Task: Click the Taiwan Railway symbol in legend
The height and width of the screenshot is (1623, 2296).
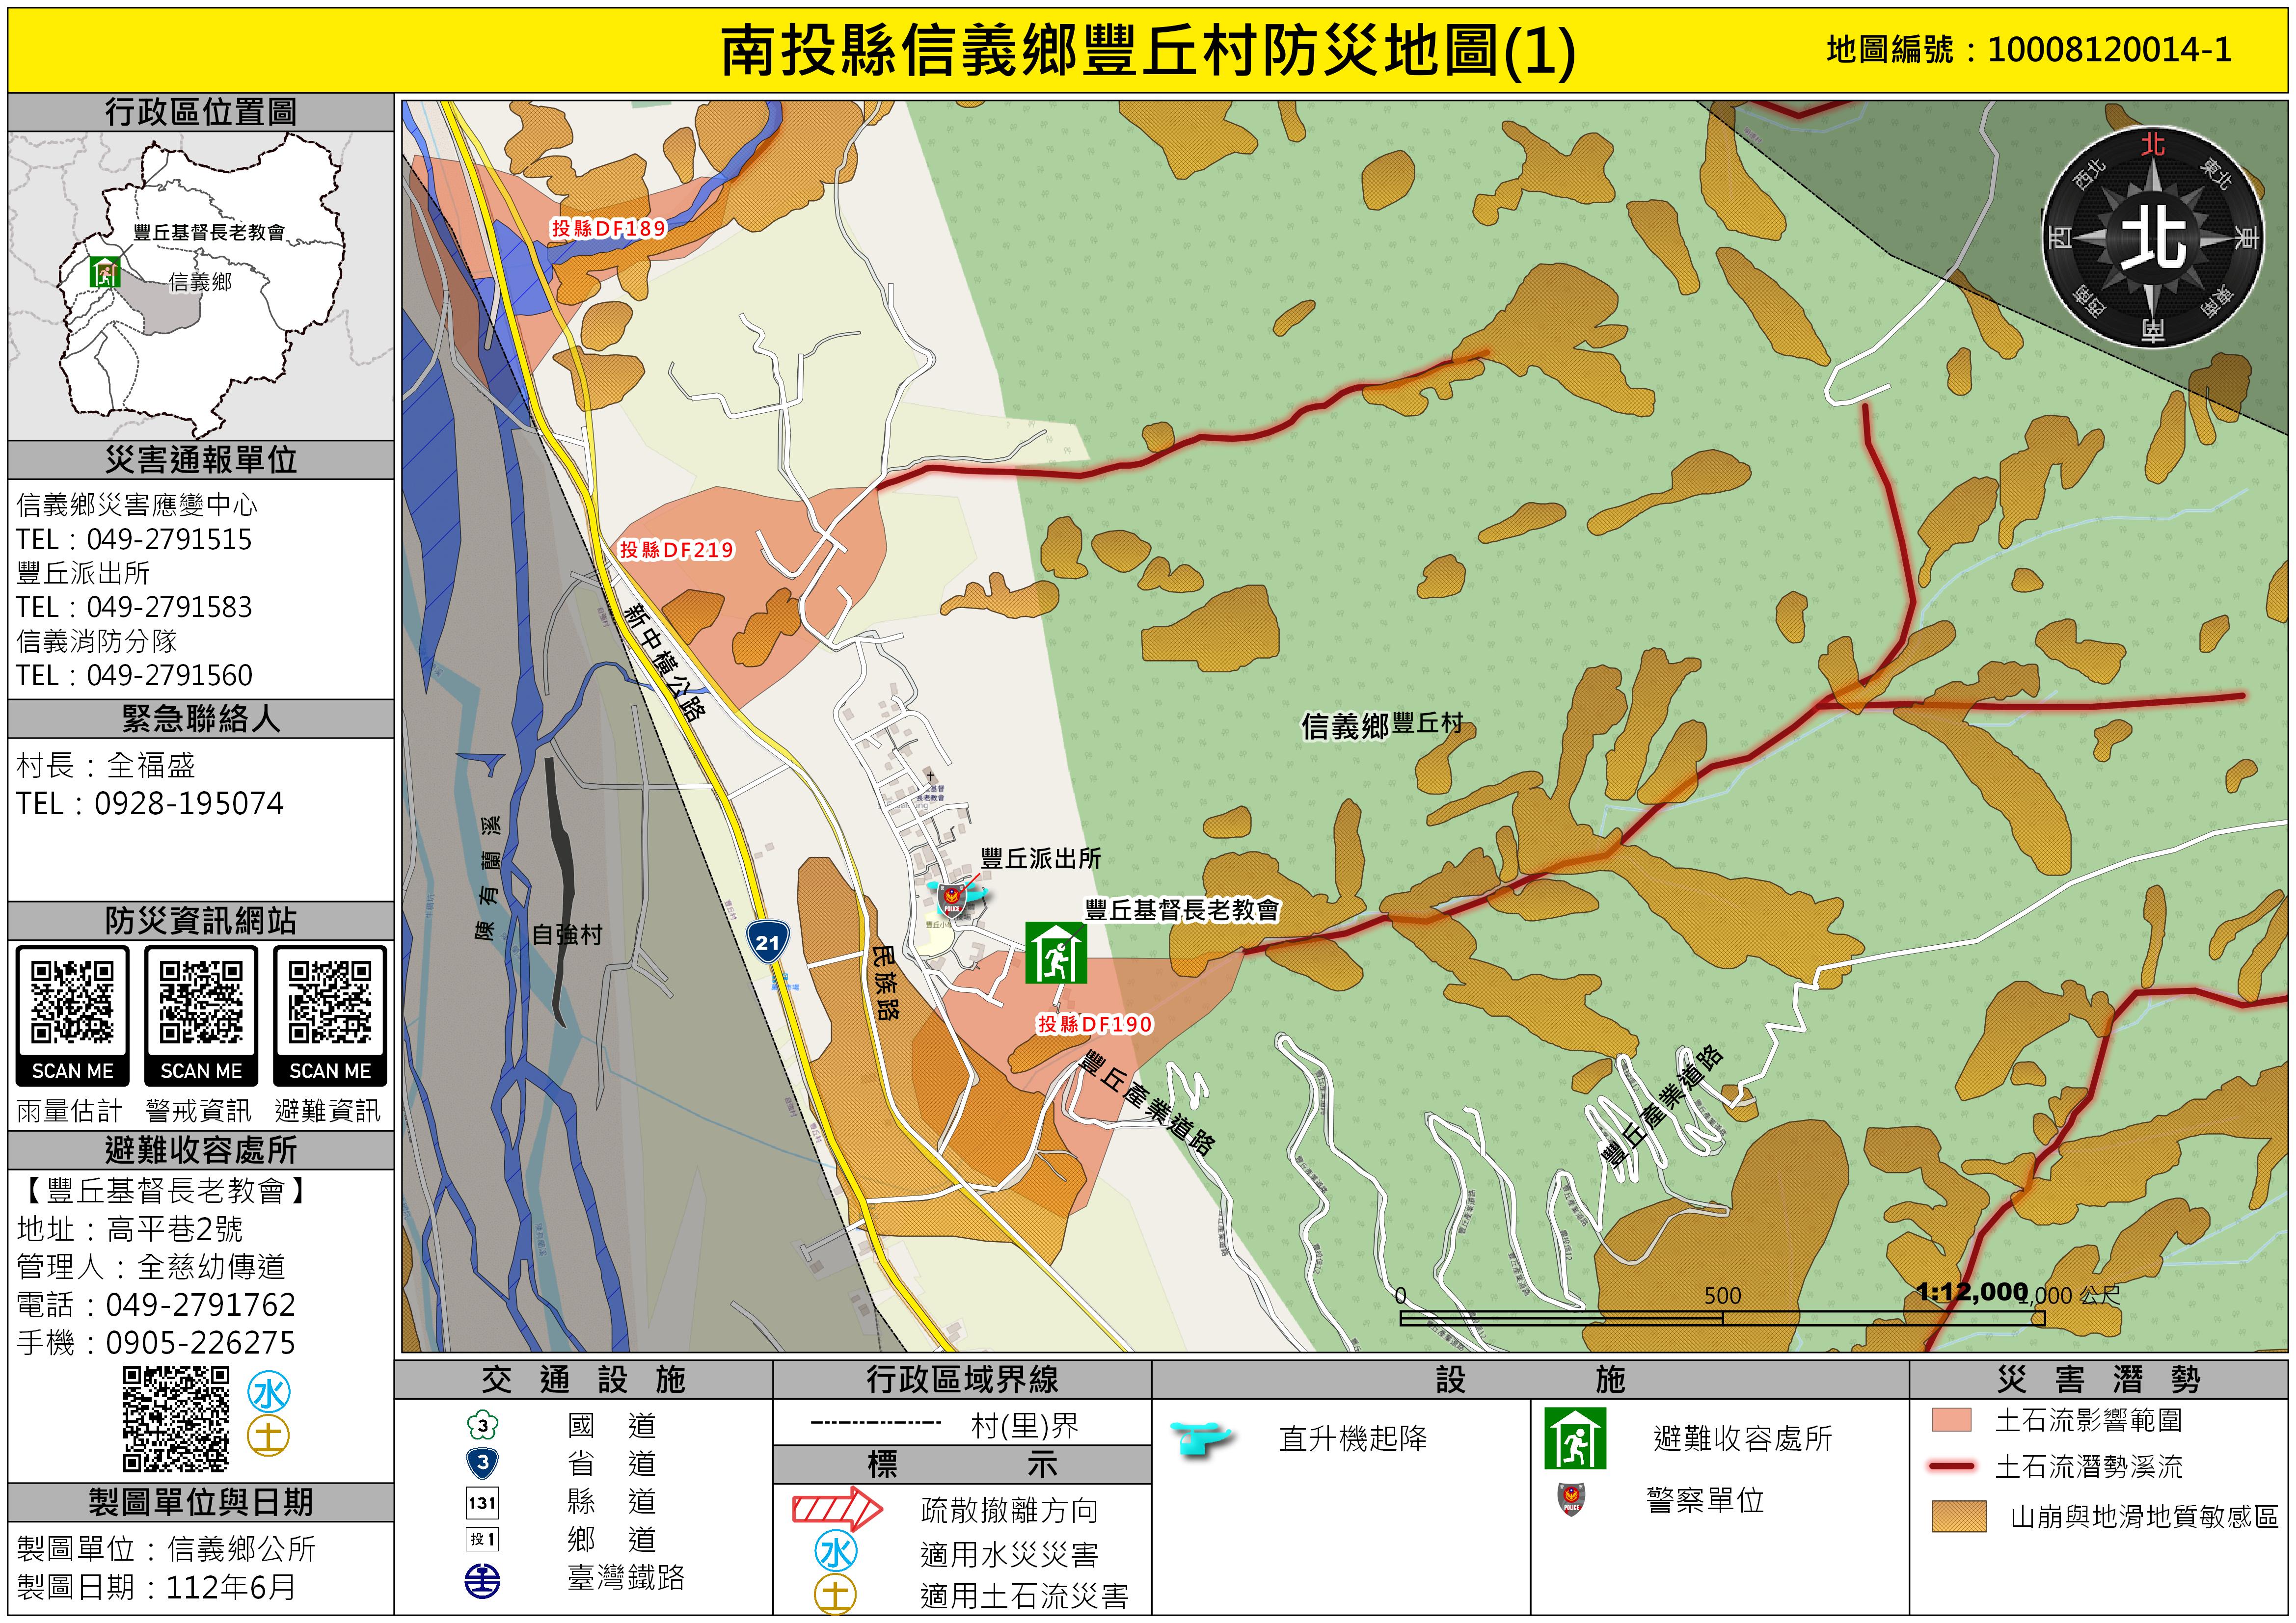Action: click(483, 1580)
